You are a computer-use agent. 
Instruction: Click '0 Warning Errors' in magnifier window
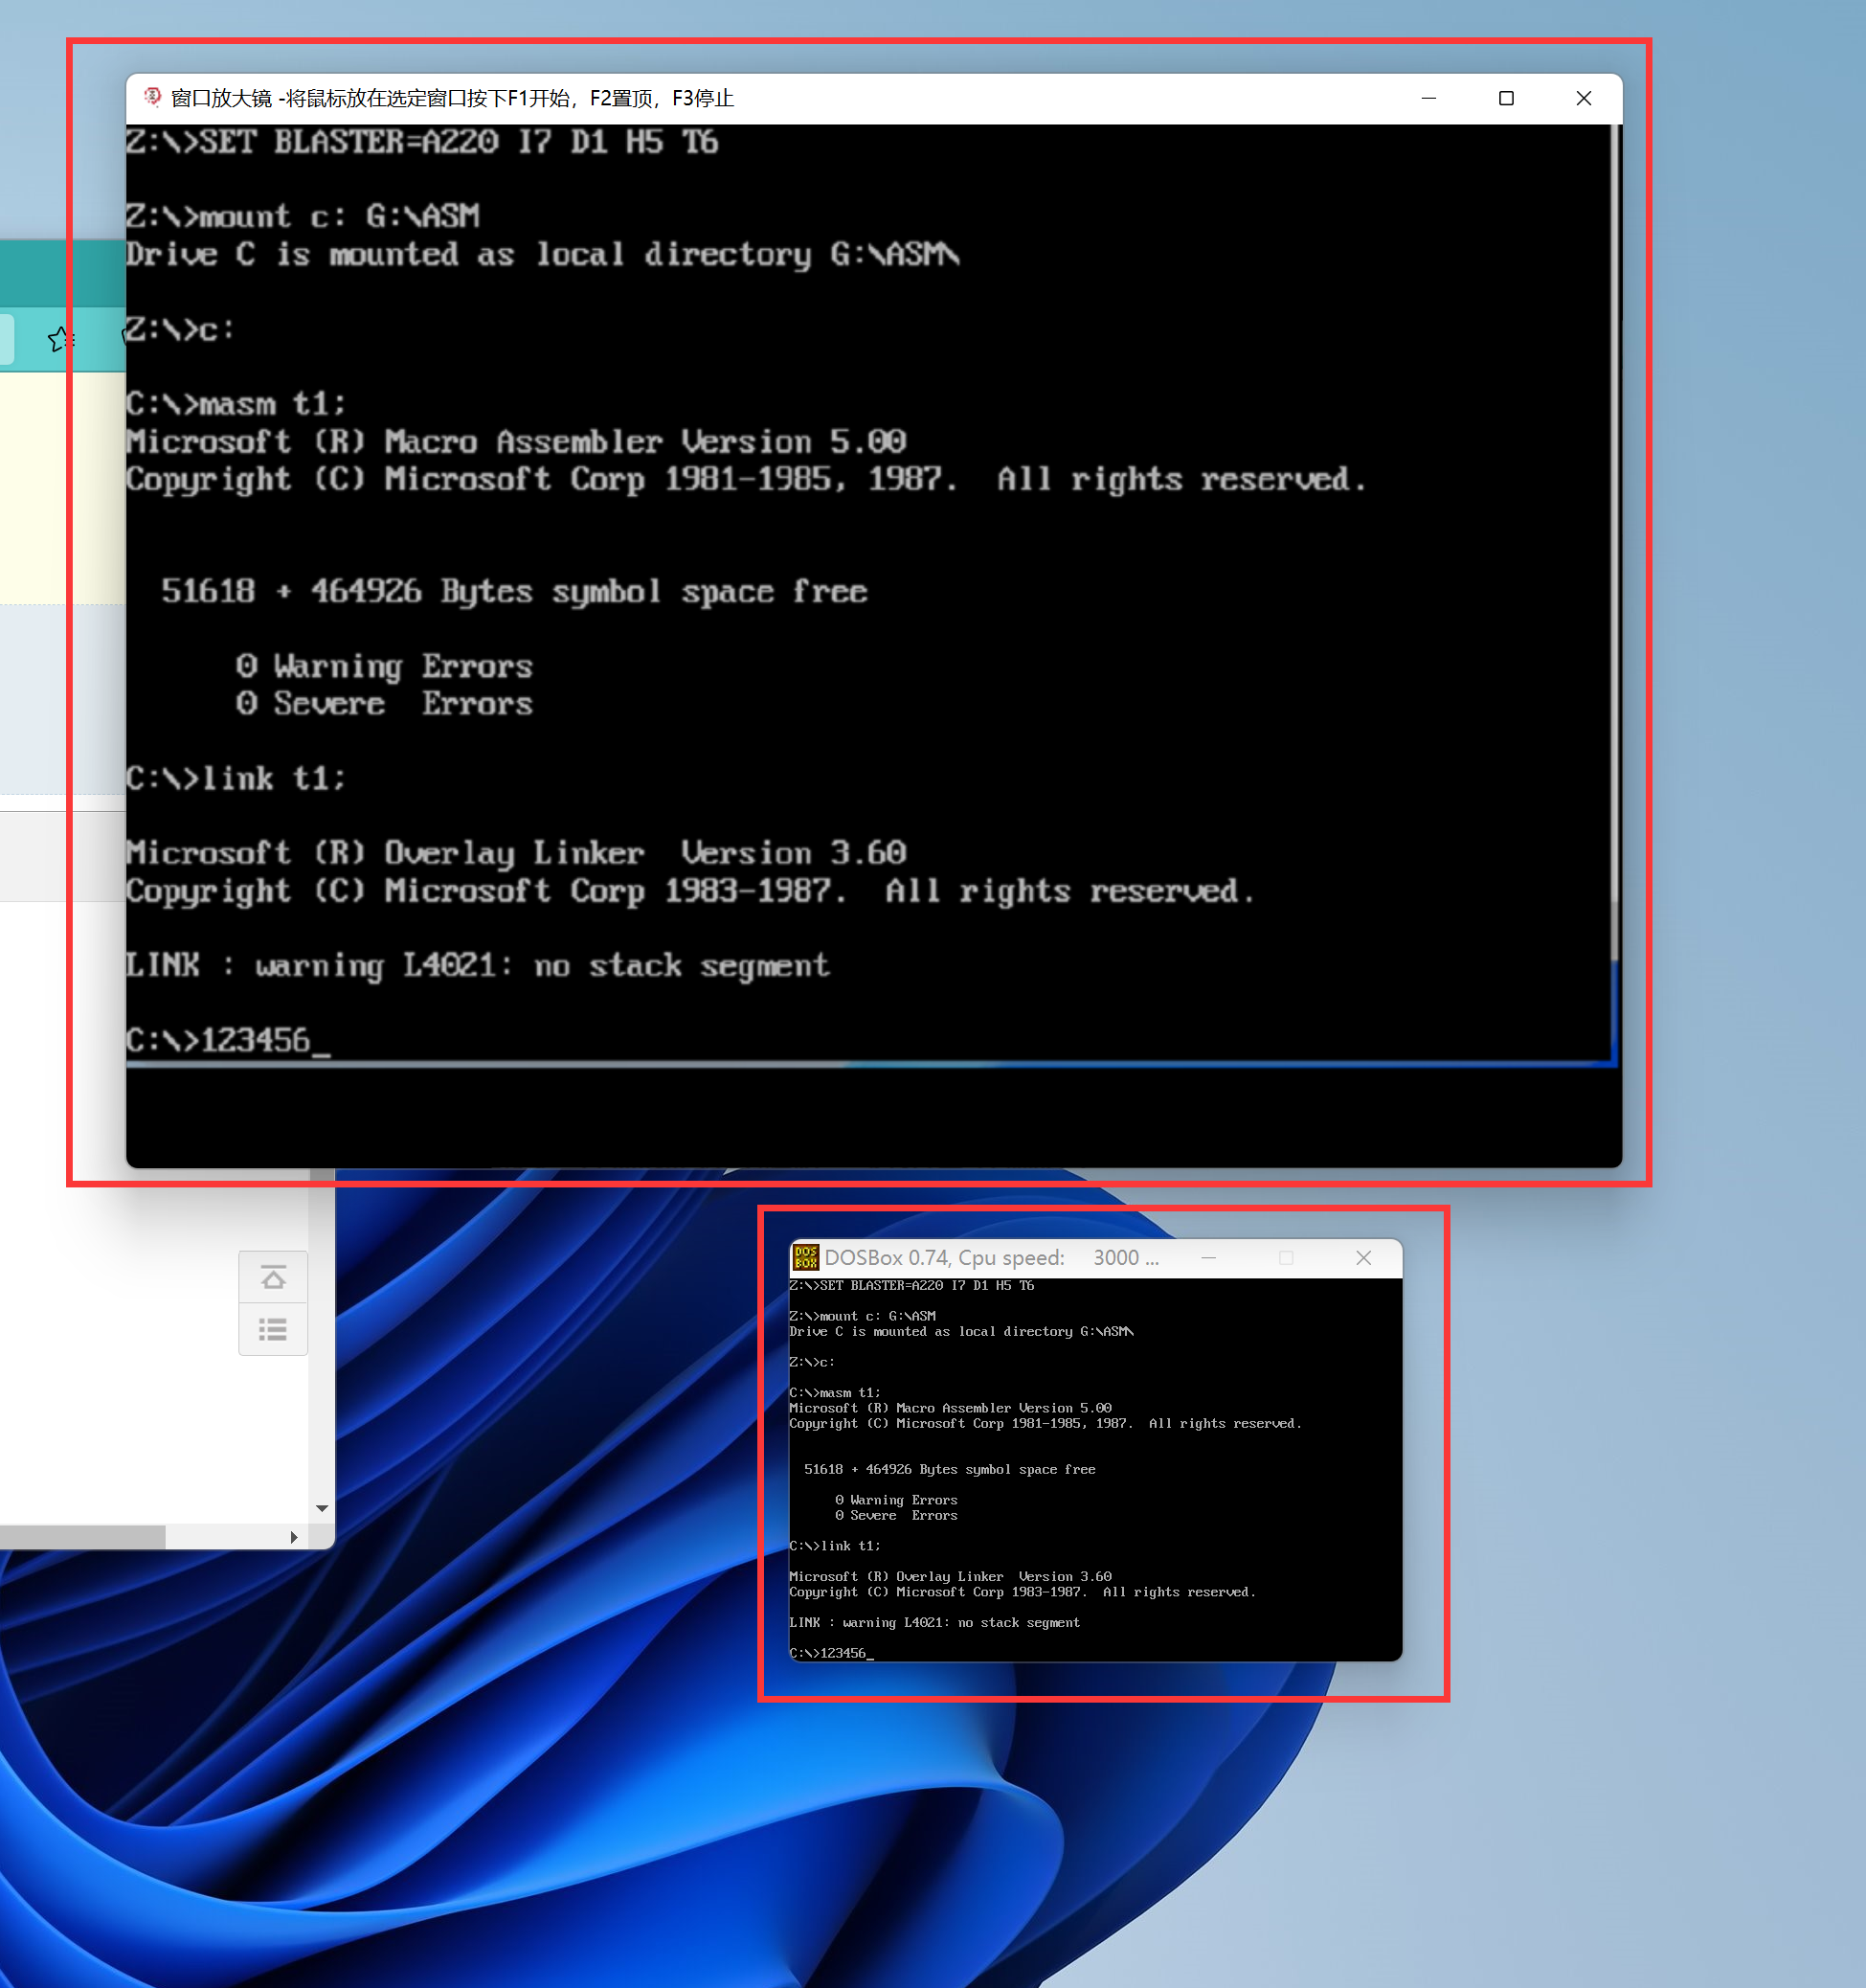pyautogui.click(x=384, y=666)
